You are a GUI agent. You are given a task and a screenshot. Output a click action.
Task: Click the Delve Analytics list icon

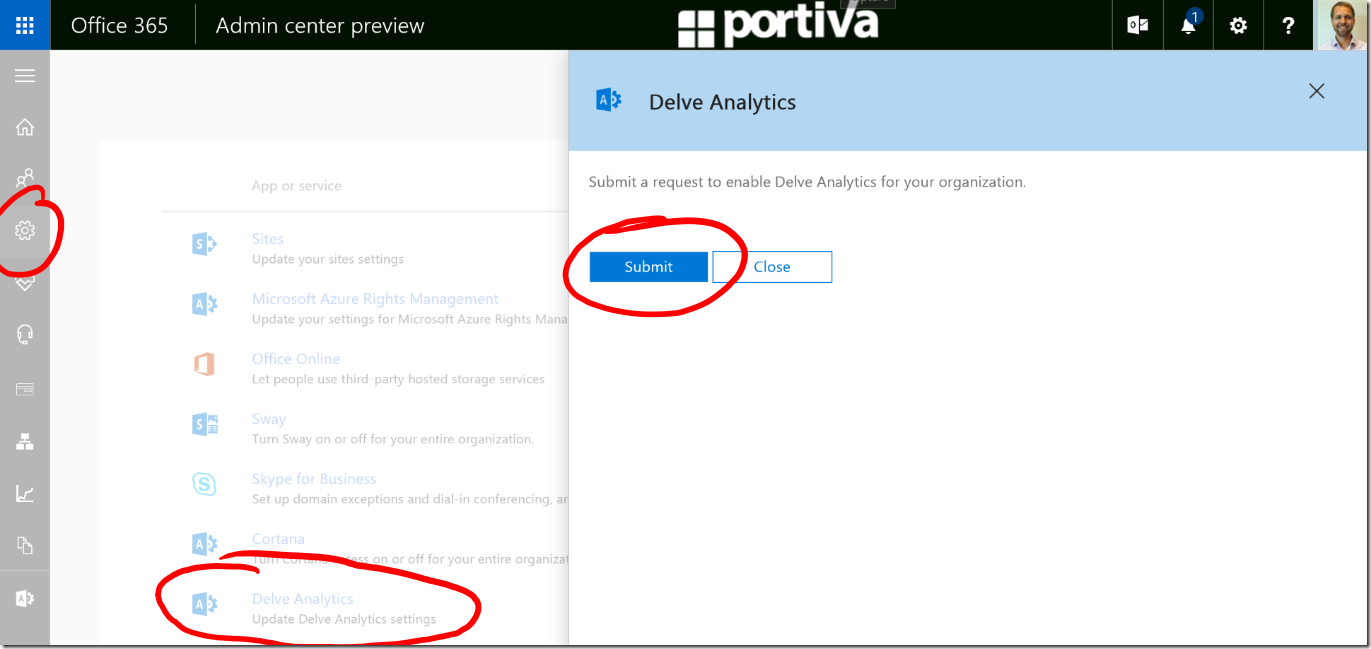coord(204,604)
